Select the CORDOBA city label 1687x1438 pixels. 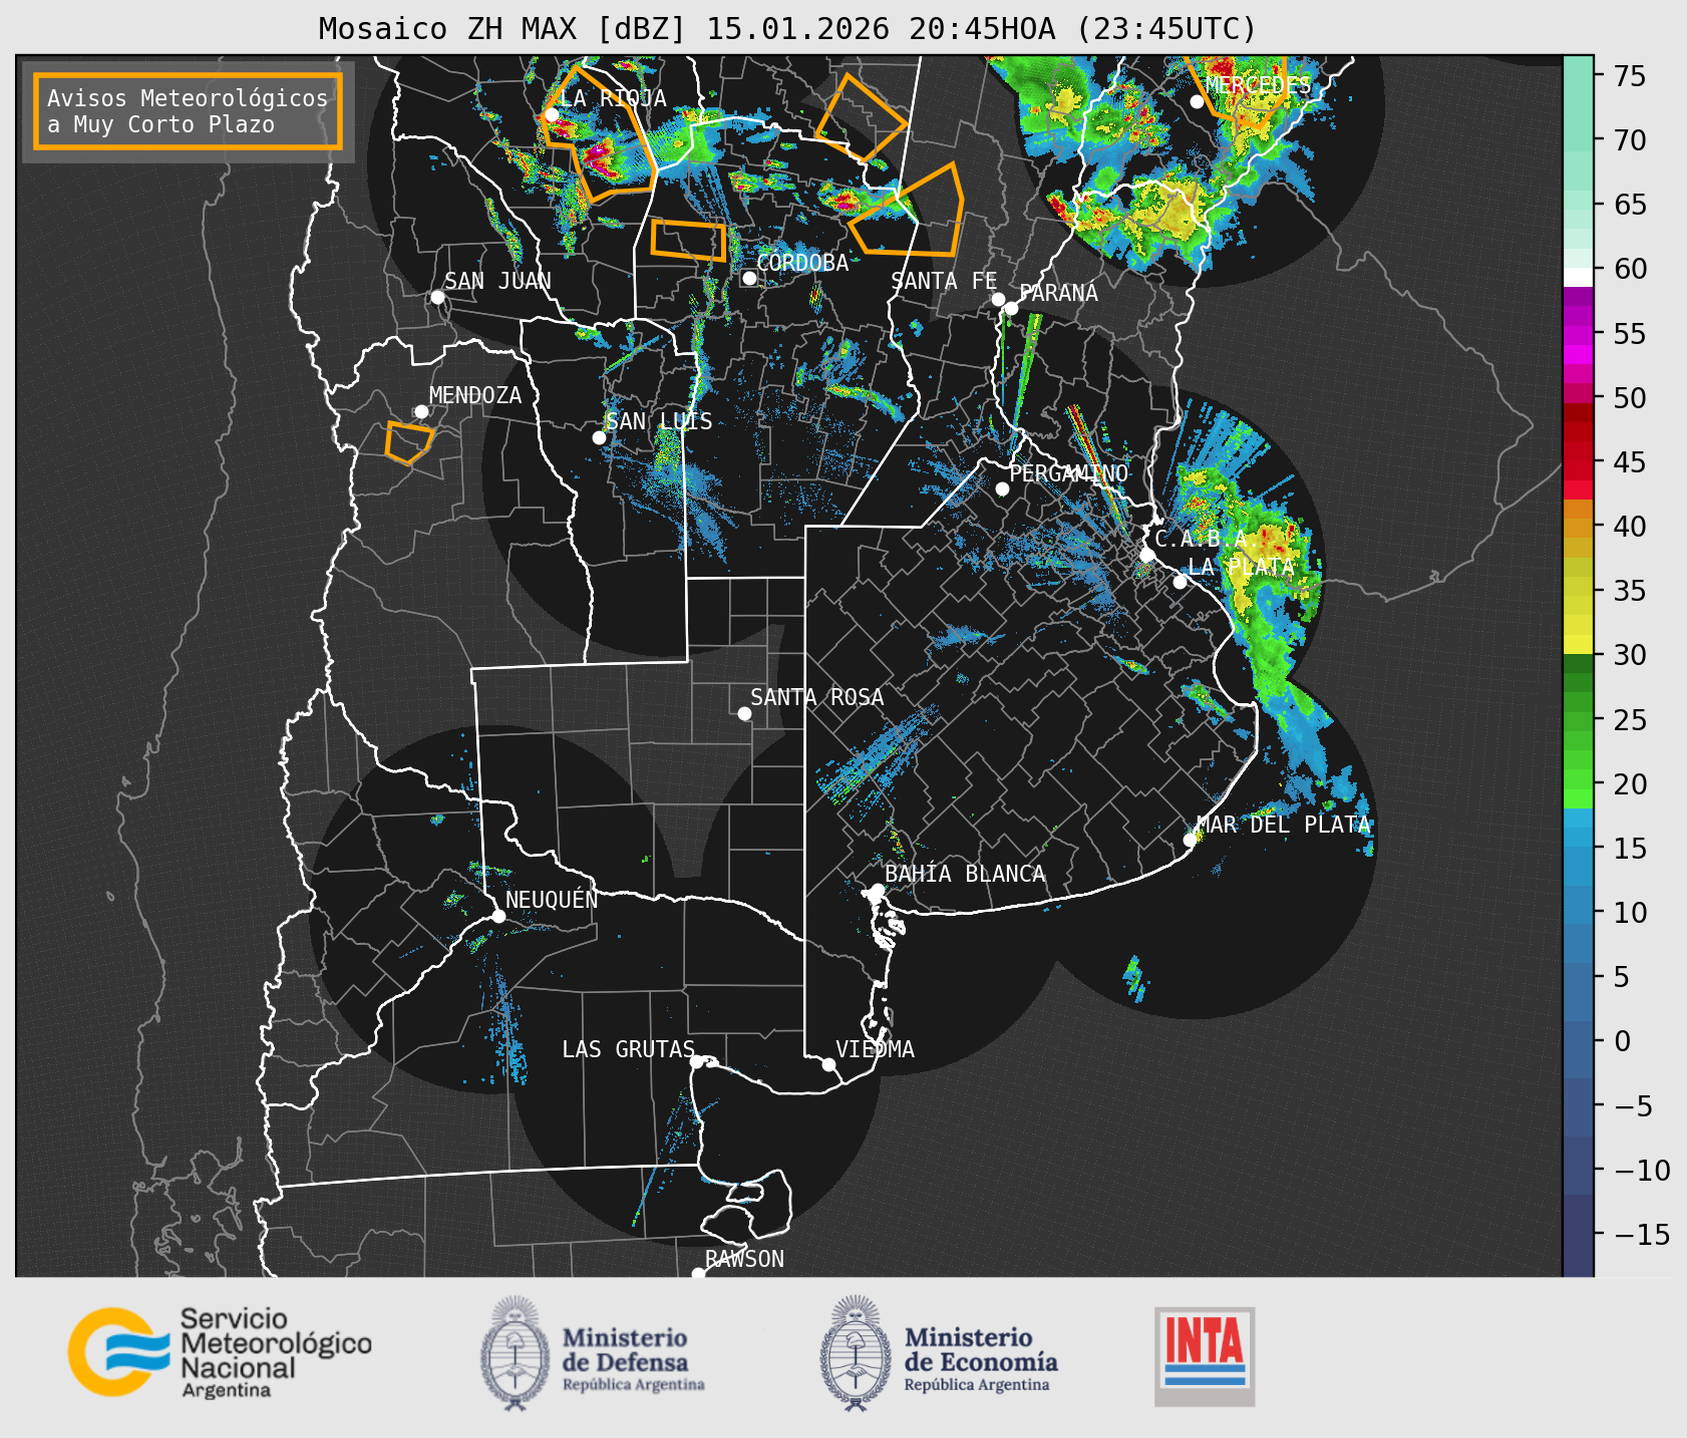click(802, 263)
